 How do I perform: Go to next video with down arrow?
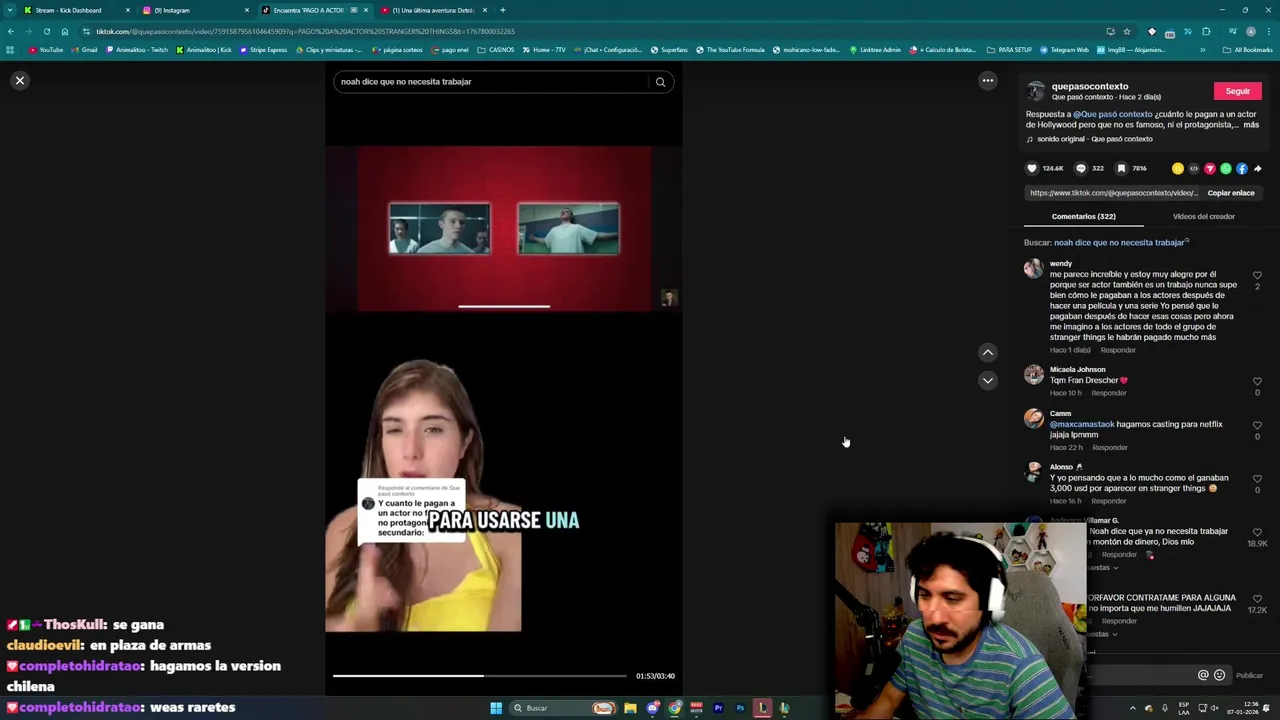(987, 380)
